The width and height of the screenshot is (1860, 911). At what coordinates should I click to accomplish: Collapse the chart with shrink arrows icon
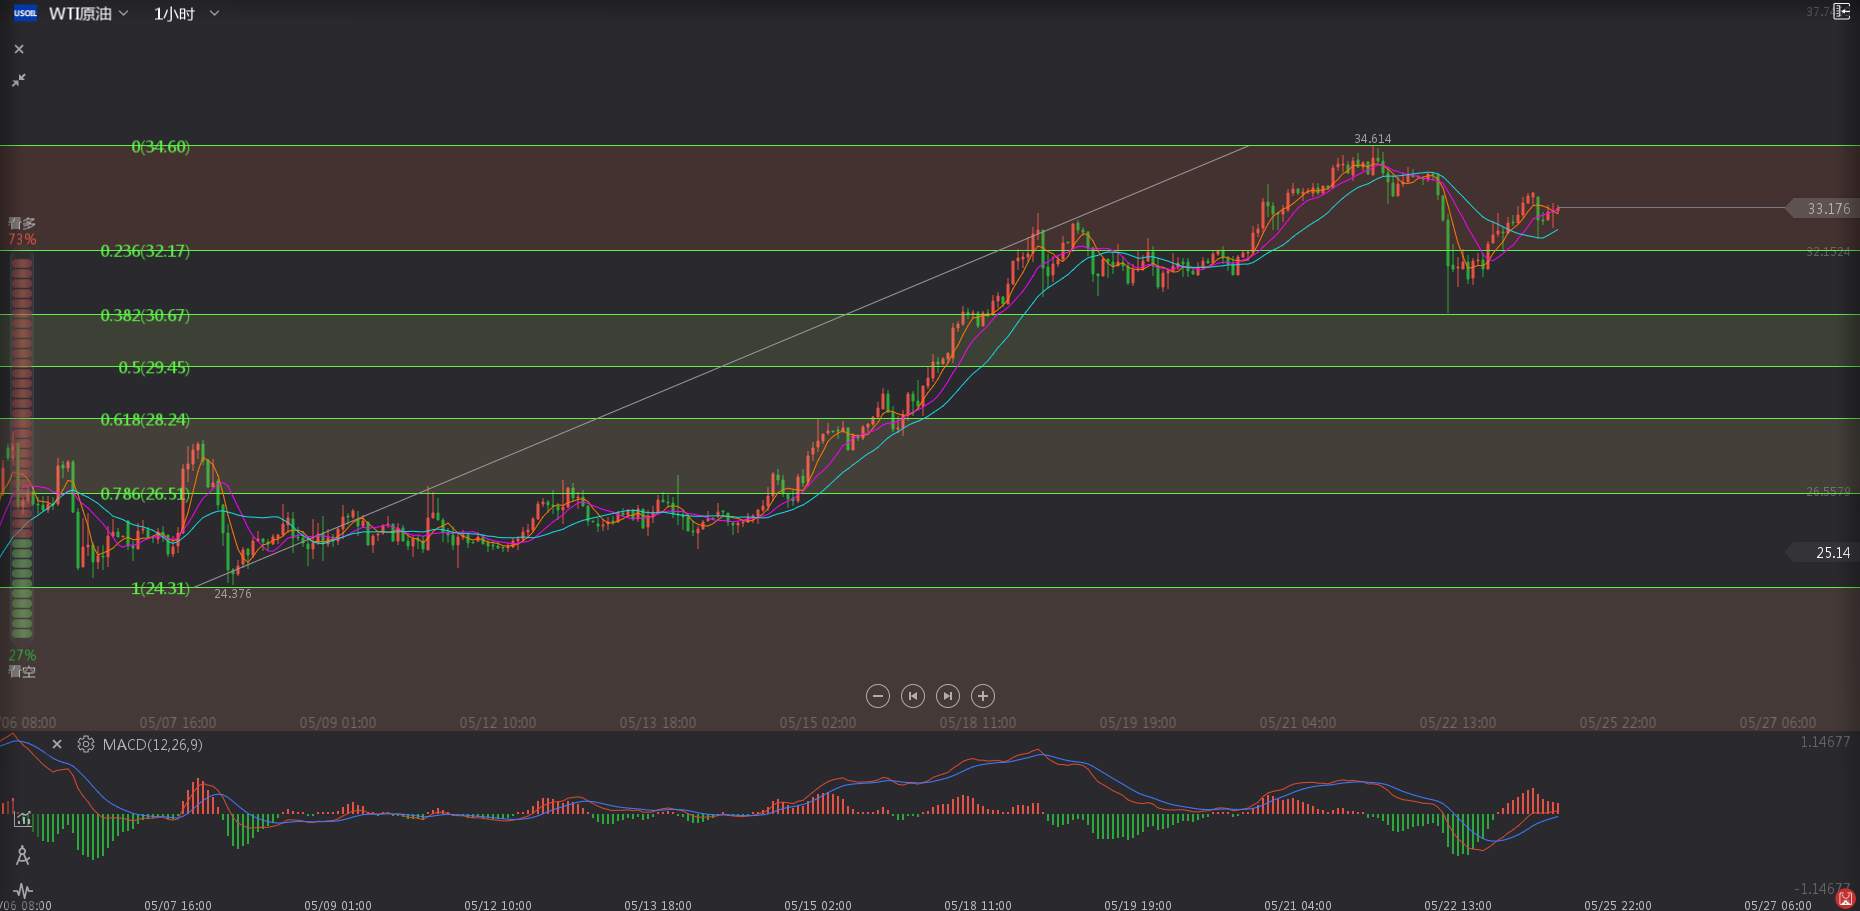pyautogui.click(x=19, y=80)
